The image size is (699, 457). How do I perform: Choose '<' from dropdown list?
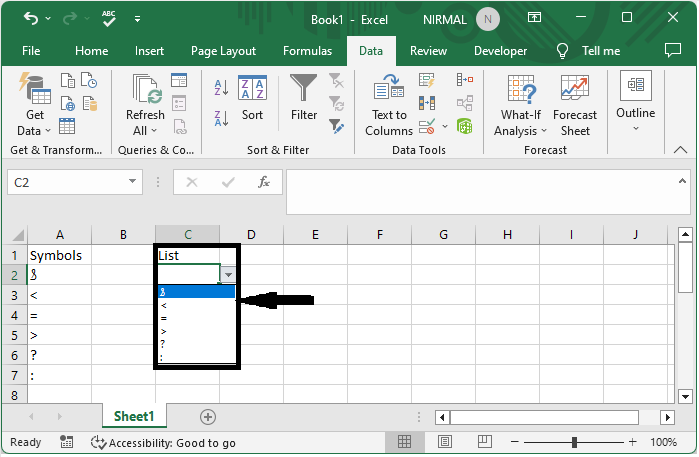197,305
